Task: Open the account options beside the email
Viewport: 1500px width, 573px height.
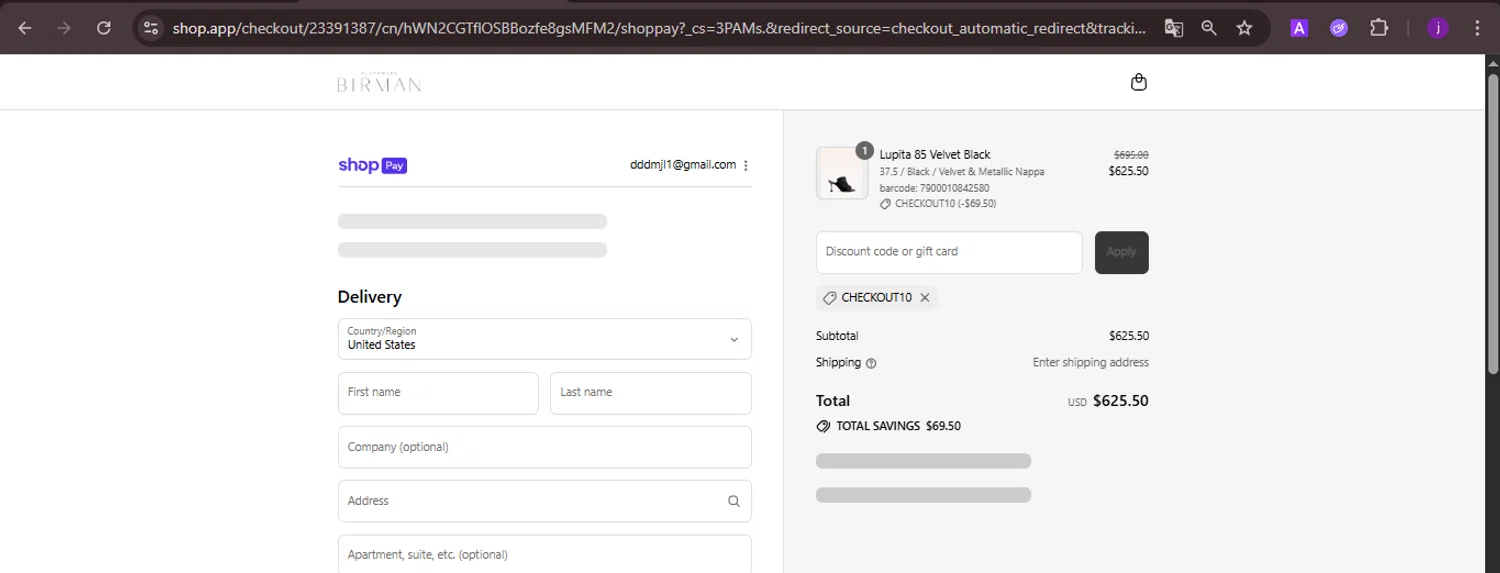Action: (746, 165)
